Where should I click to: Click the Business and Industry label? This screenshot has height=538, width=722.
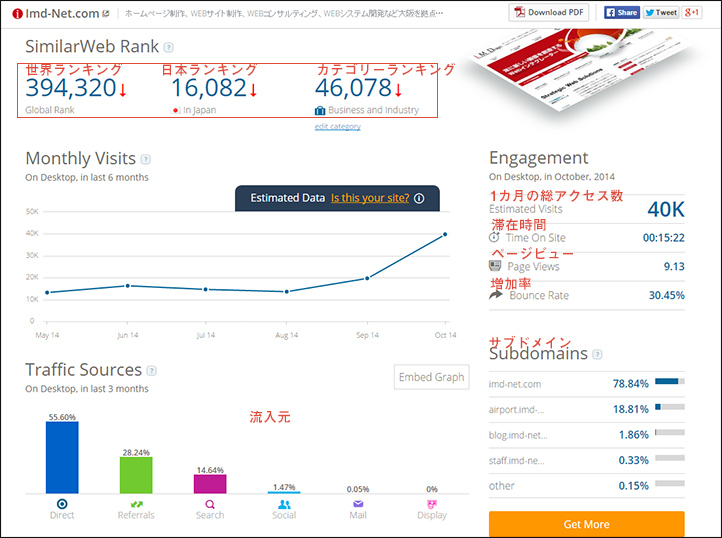point(373,110)
